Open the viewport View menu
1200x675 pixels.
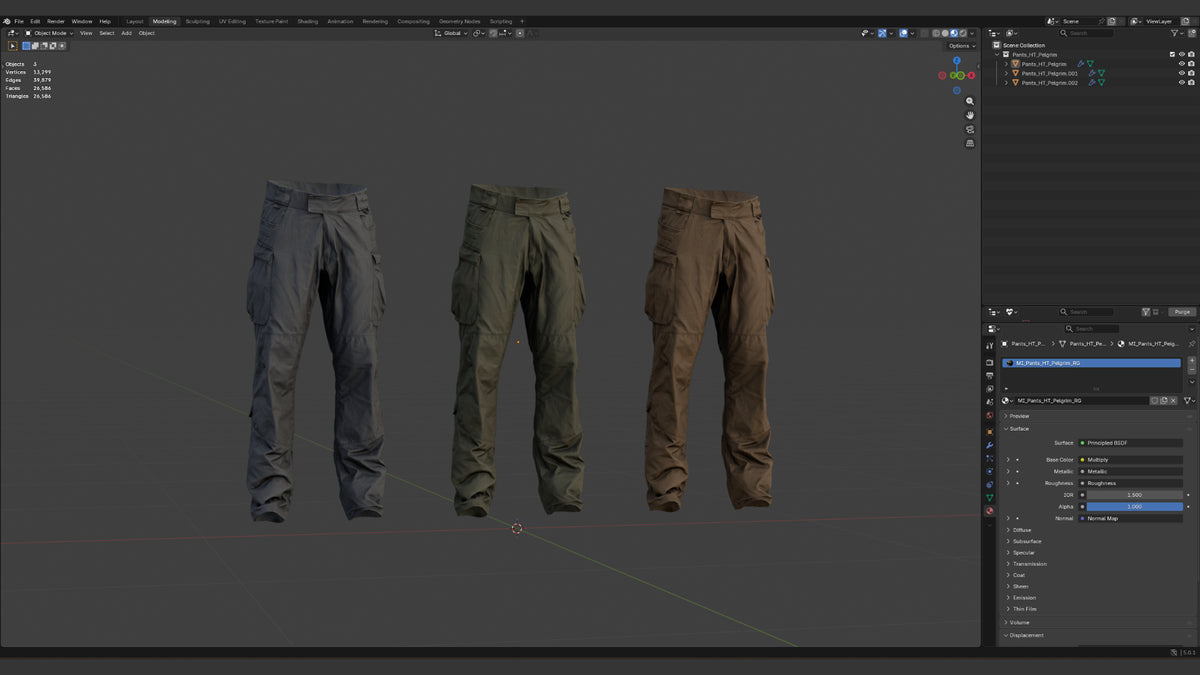click(86, 33)
